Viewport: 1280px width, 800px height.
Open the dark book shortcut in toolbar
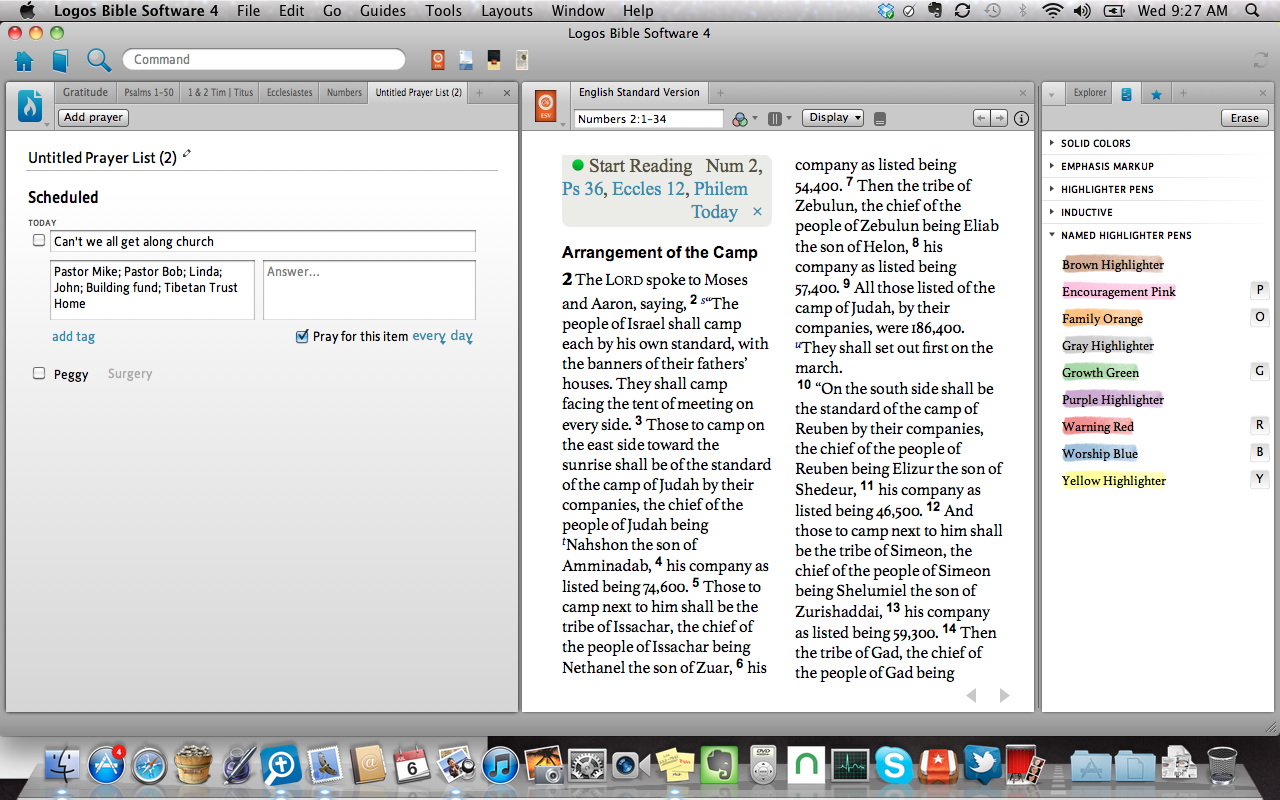point(494,60)
